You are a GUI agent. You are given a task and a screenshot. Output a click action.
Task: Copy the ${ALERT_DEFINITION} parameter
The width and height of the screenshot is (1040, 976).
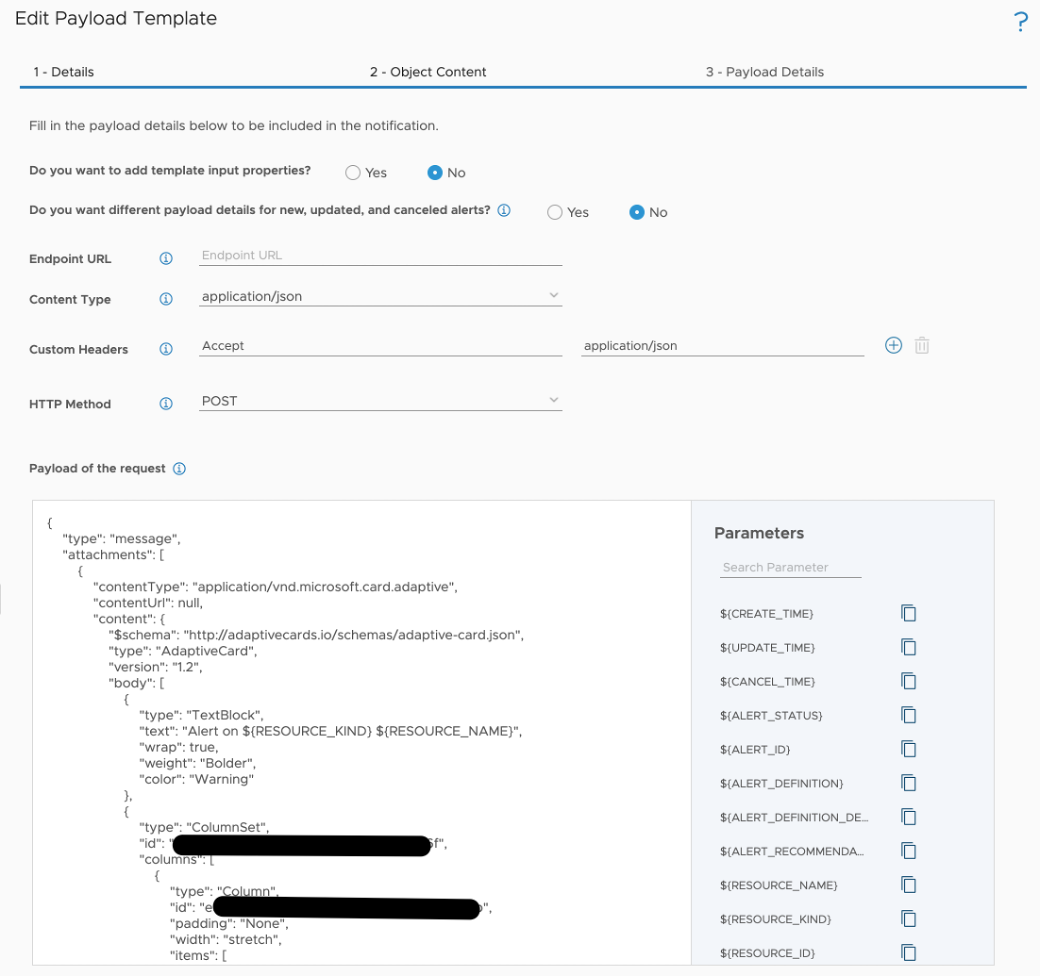point(909,783)
